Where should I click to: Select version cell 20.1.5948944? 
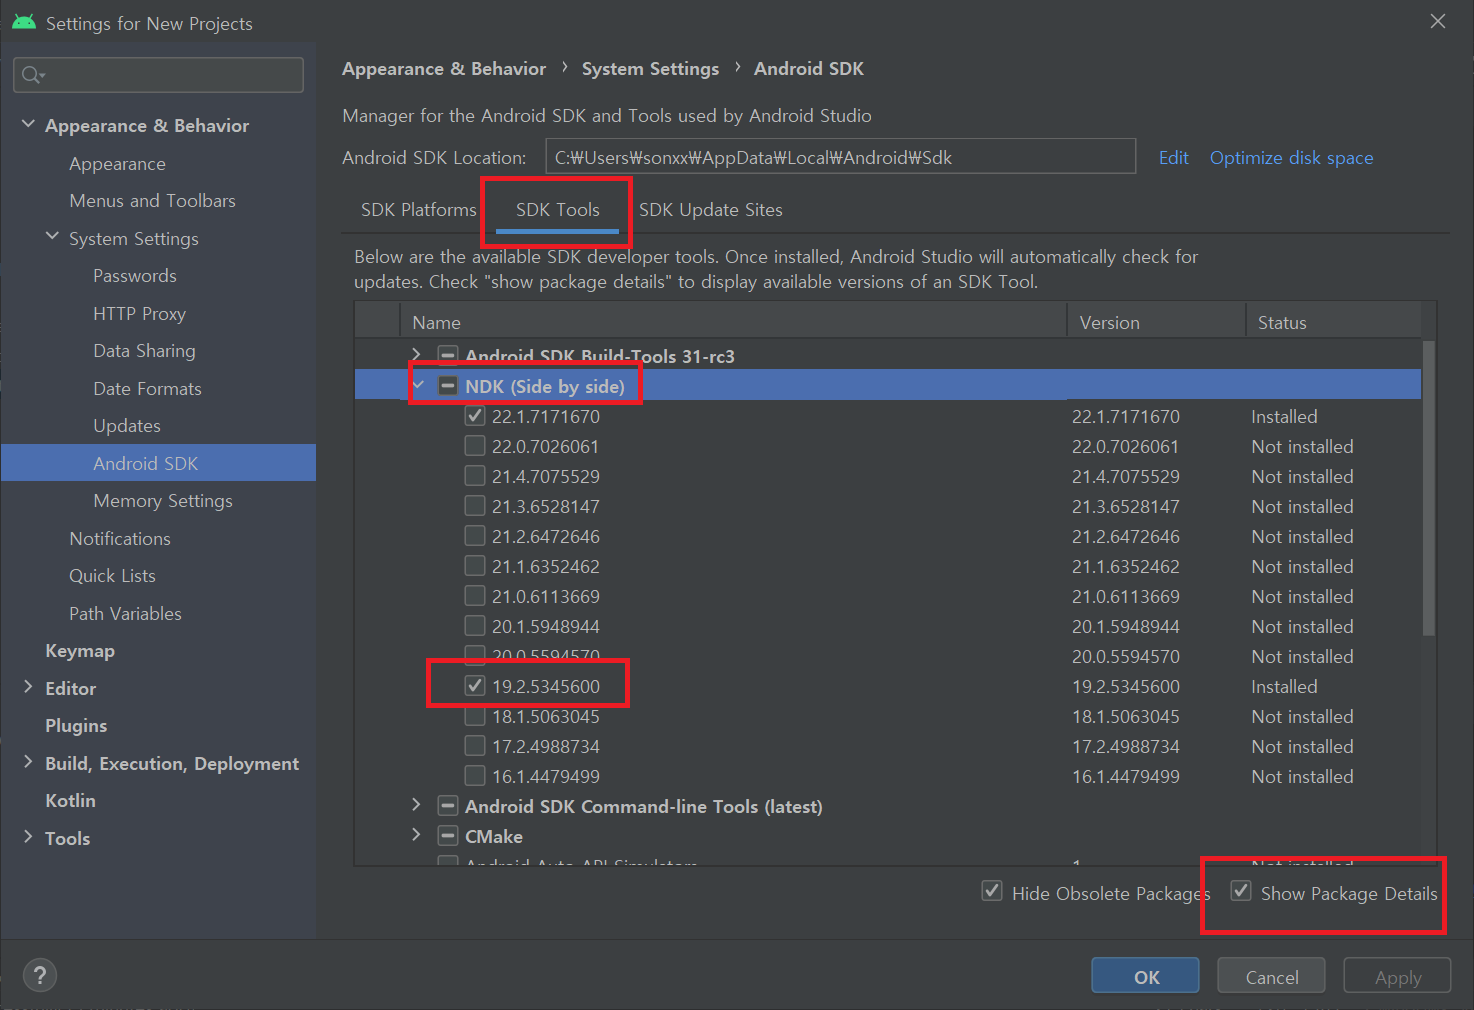[x=1125, y=627]
